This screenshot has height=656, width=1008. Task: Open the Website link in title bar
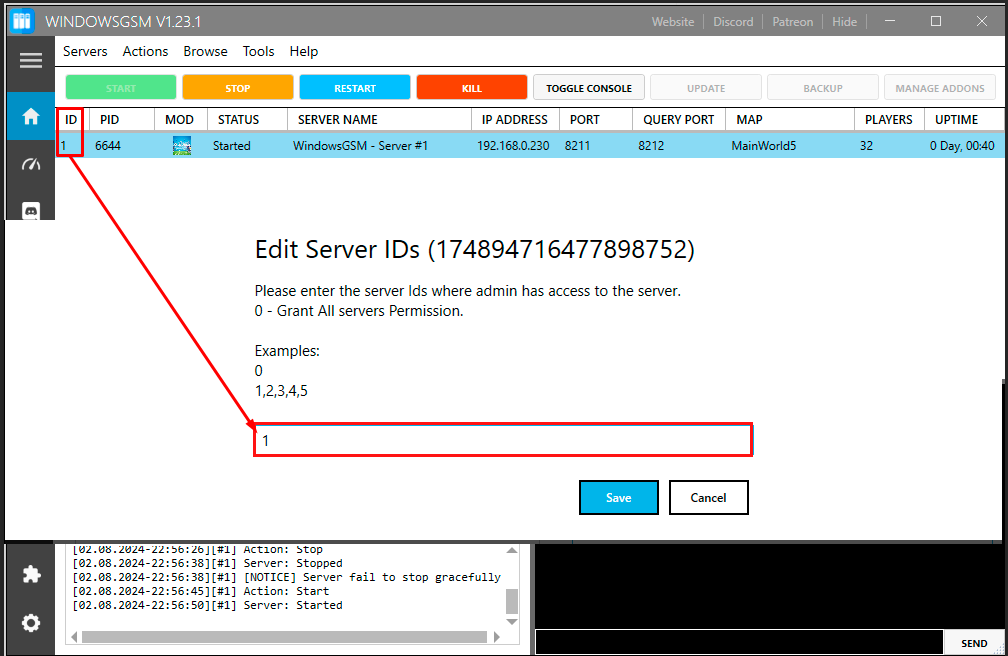pos(672,22)
